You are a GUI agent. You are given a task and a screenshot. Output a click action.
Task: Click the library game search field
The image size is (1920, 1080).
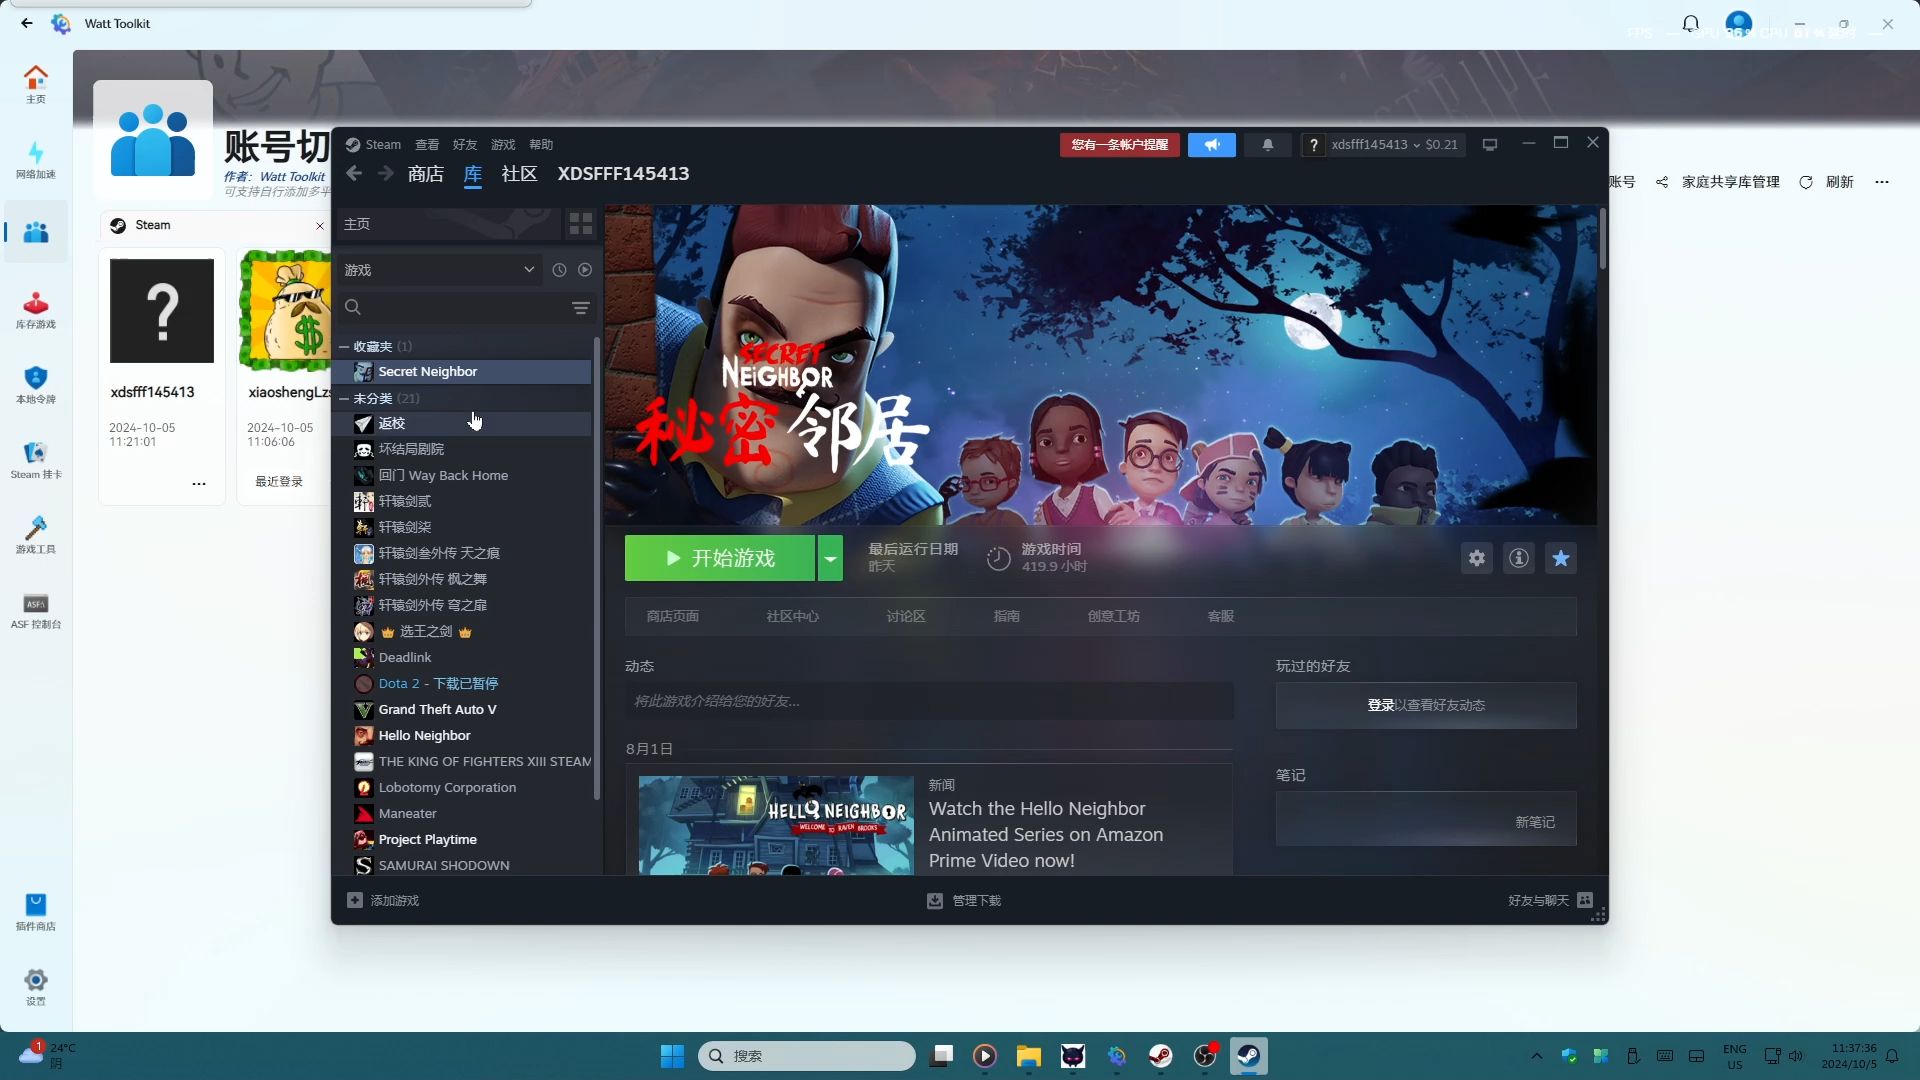[x=452, y=308]
